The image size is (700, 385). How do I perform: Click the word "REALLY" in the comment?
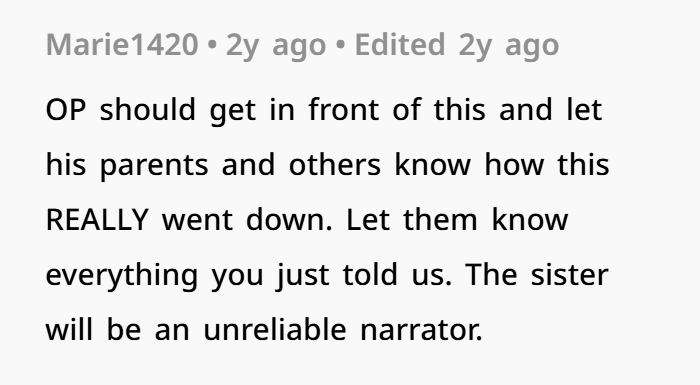pyautogui.click(x=97, y=220)
